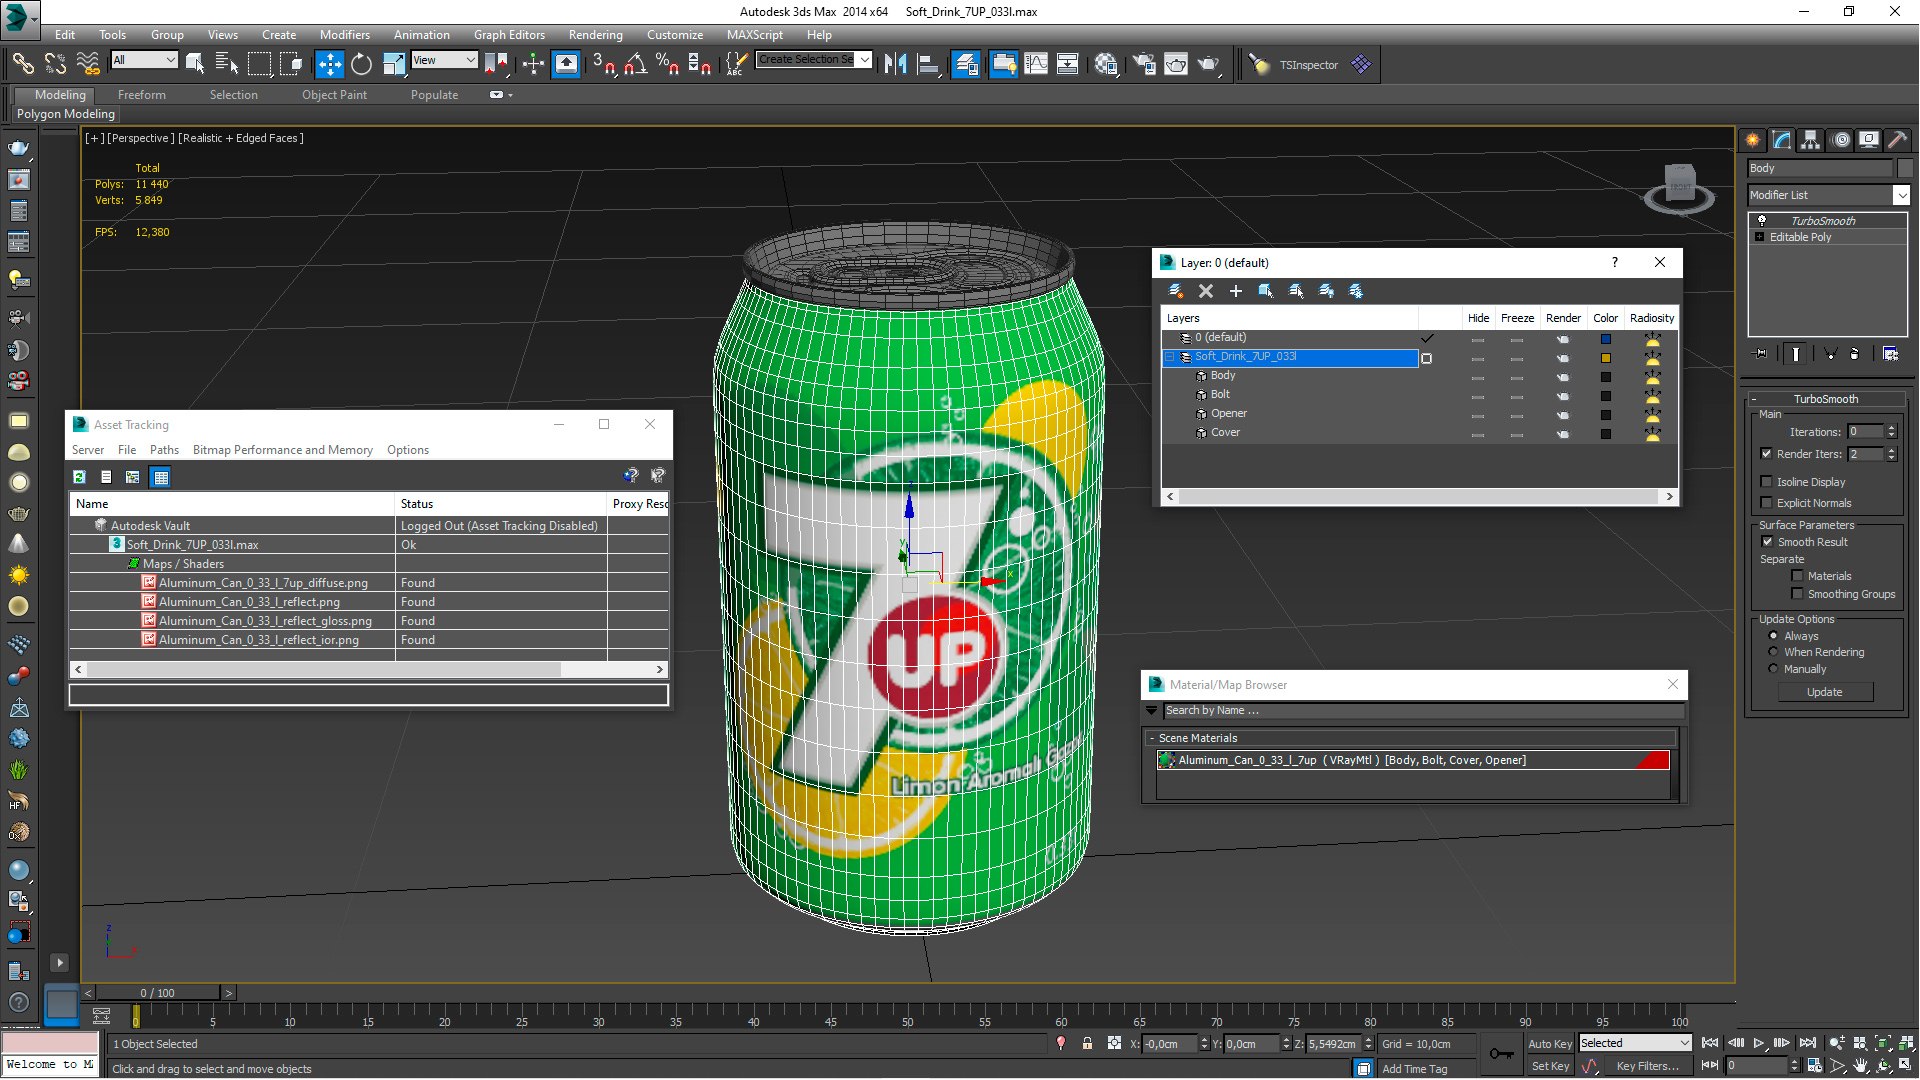Open the Rendering menu
The image size is (1920, 1080).
pyautogui.click(x=595, y=34)
